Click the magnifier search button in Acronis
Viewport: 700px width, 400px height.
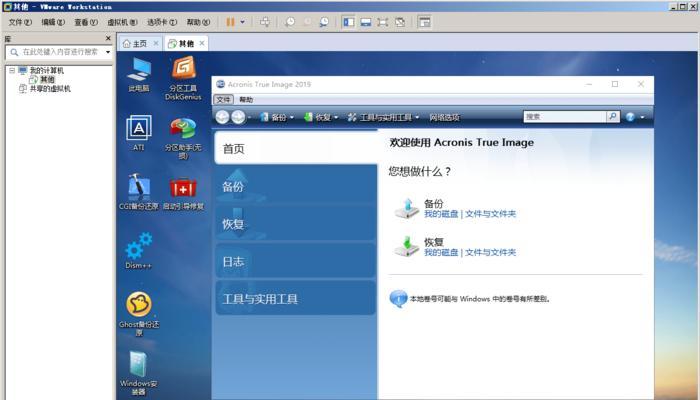click(x=613, y=117)
